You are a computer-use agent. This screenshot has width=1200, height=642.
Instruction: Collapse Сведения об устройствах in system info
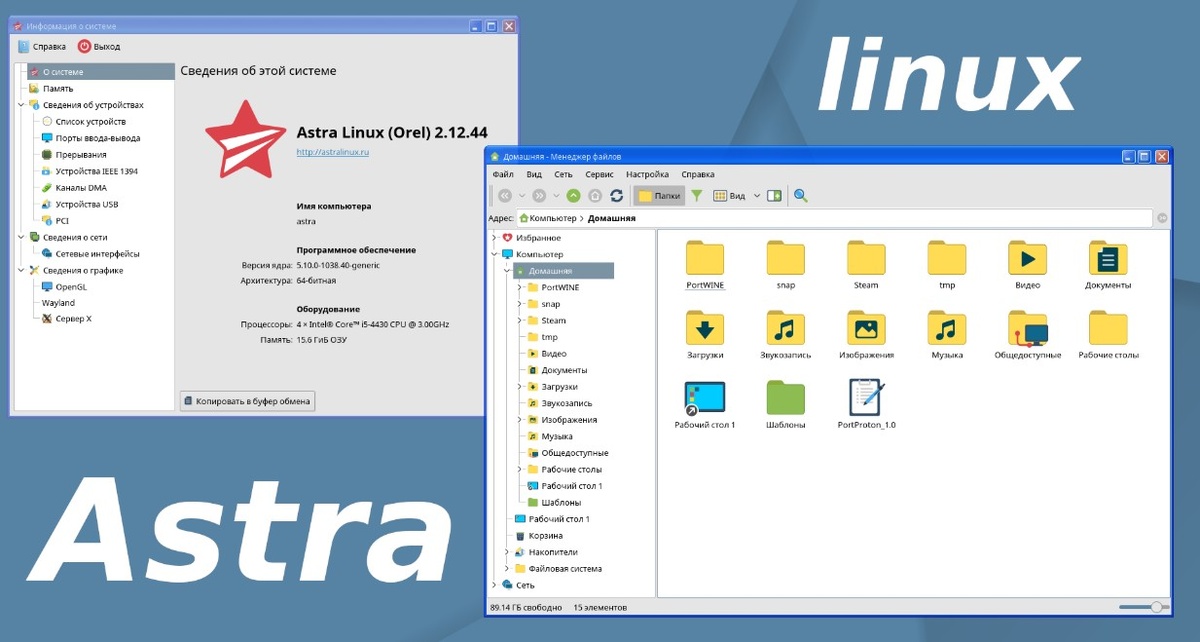coord(21,105)
